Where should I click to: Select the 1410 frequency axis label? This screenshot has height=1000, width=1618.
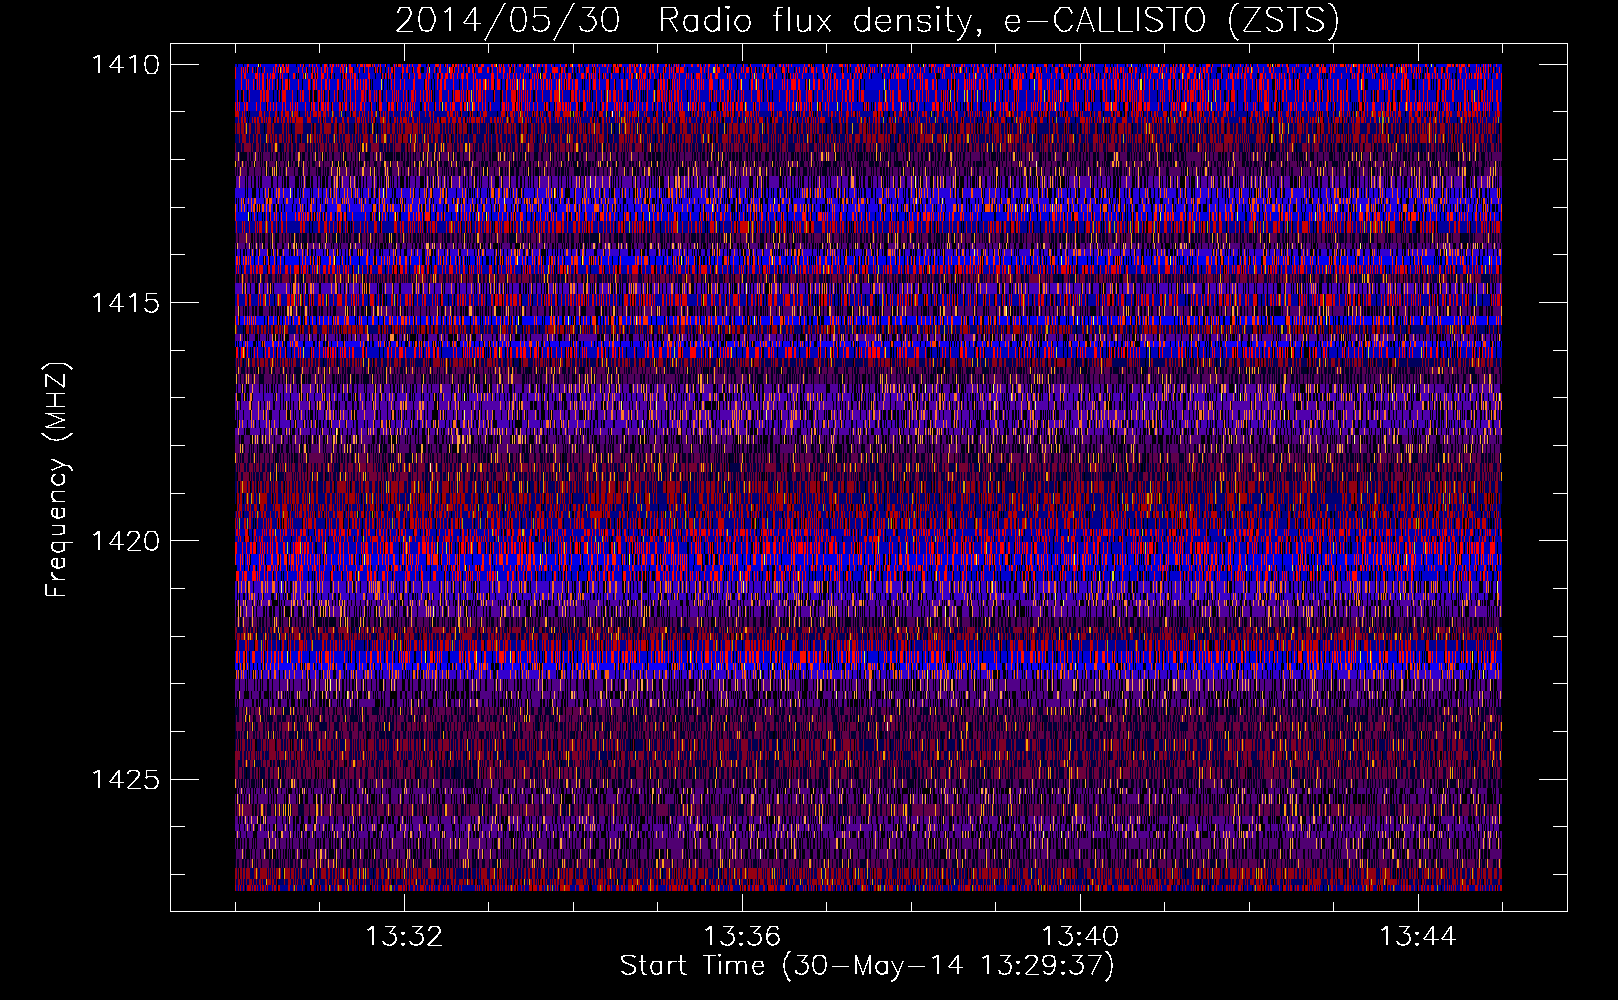pyautogui.click(x=125, y=65)
